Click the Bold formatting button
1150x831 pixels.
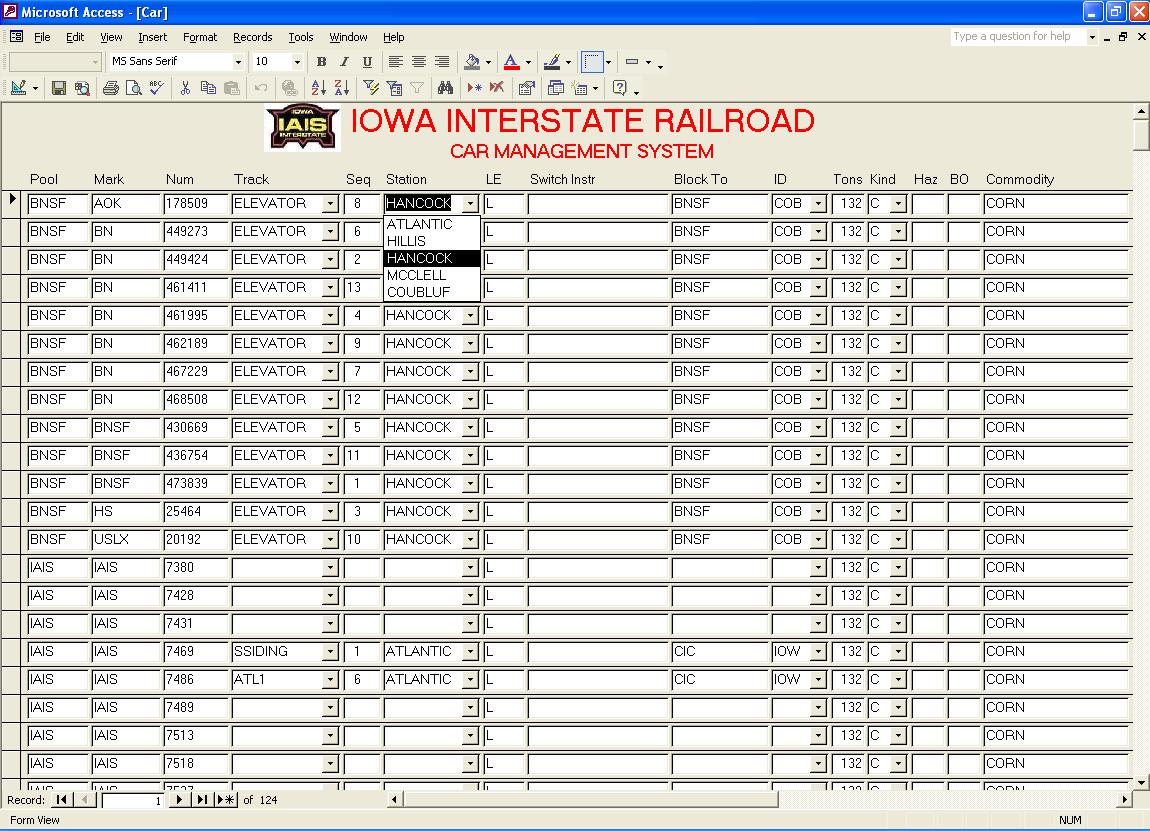[x=321, y=62]
